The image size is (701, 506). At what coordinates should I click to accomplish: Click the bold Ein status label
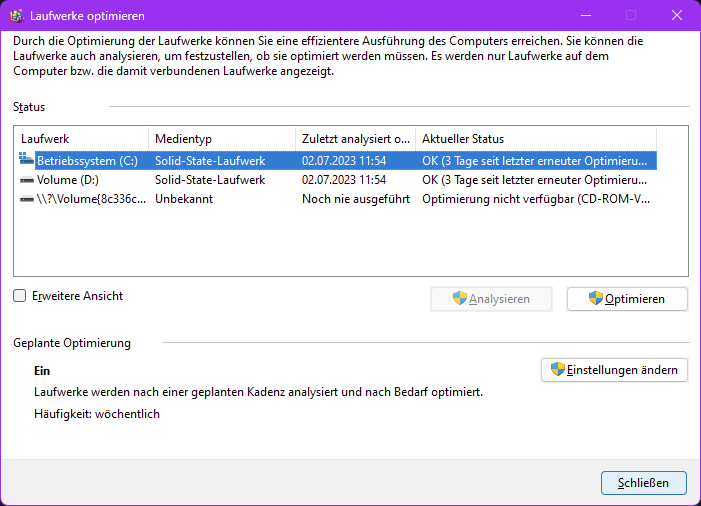[42, 371]
